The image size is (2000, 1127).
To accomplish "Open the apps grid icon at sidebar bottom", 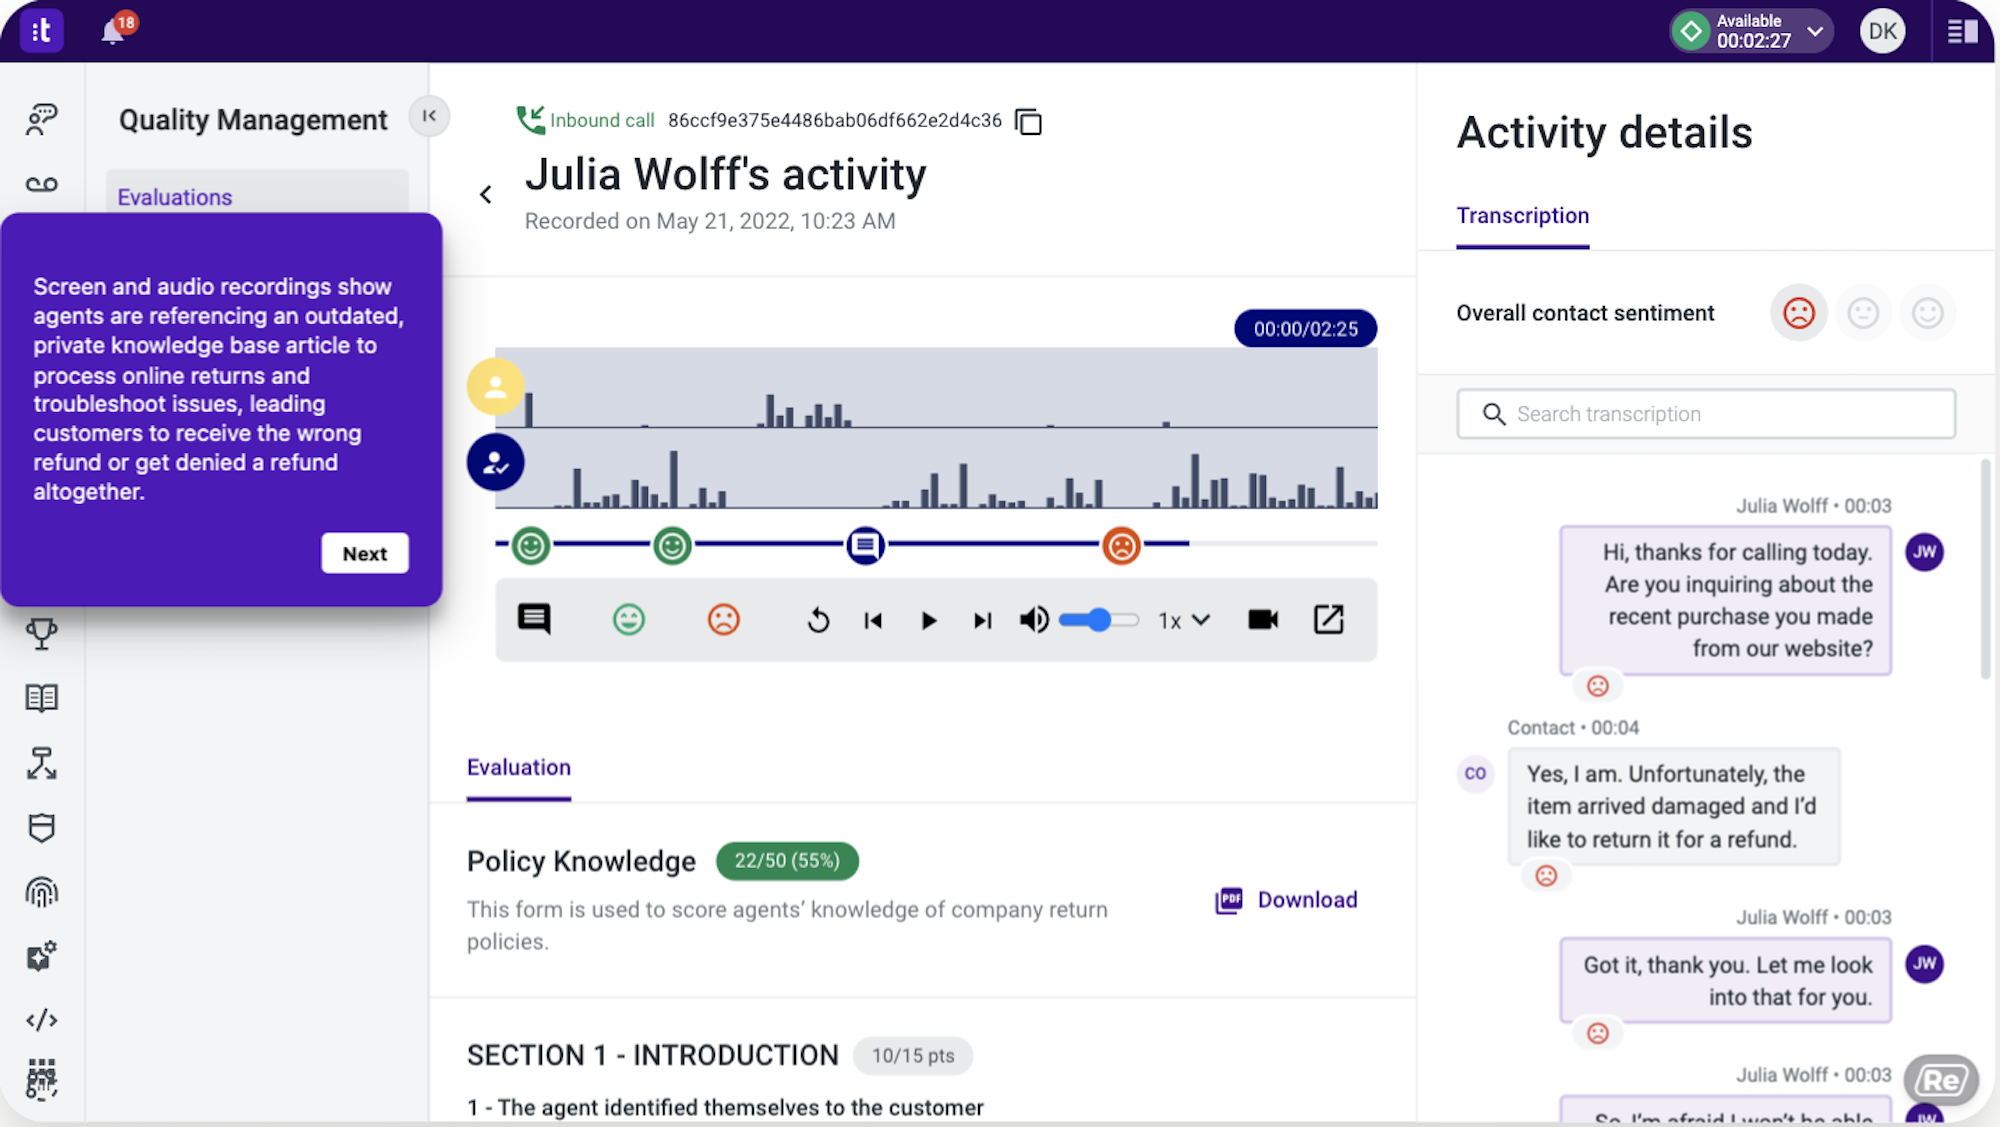I will click(x=41, y=1080).
